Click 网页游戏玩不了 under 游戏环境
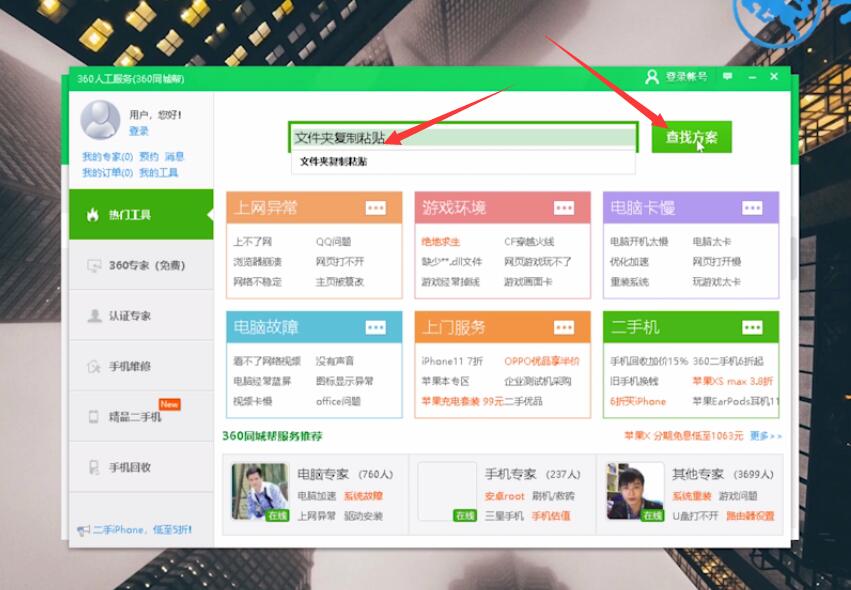The image size is (851, 590). 538,262
